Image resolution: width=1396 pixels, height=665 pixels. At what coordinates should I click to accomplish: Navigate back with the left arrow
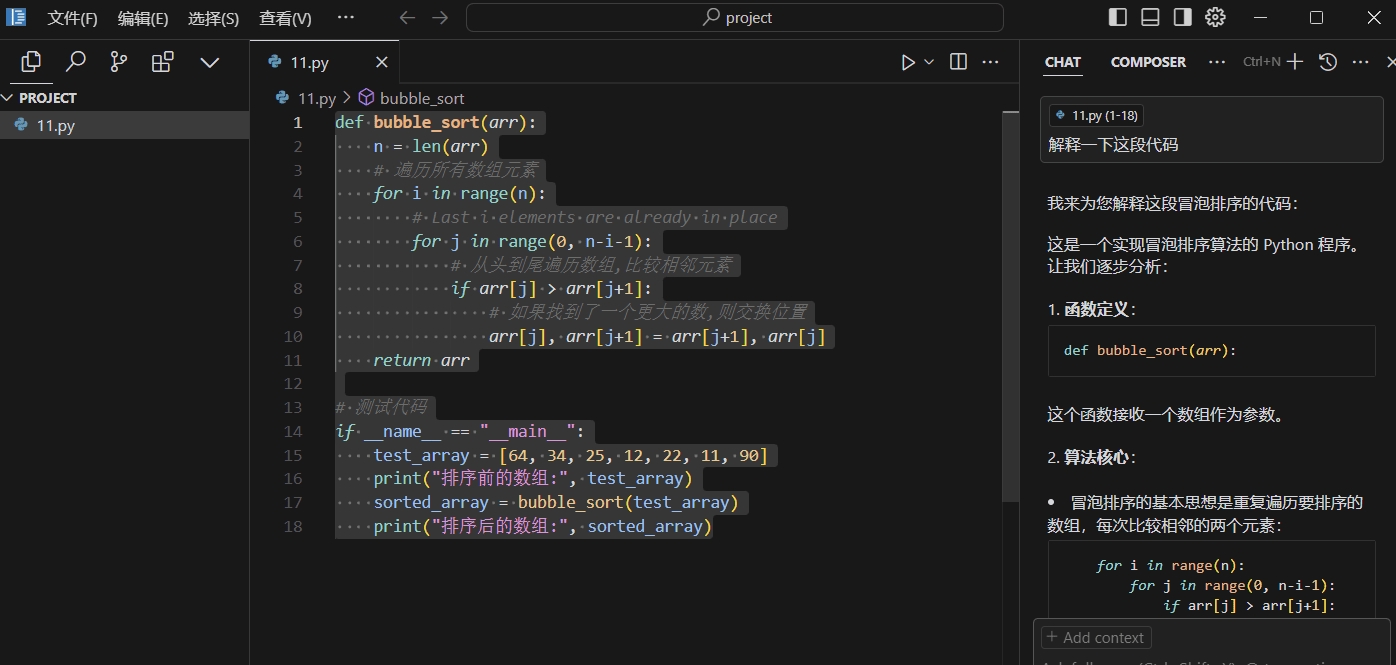[407, 17]
